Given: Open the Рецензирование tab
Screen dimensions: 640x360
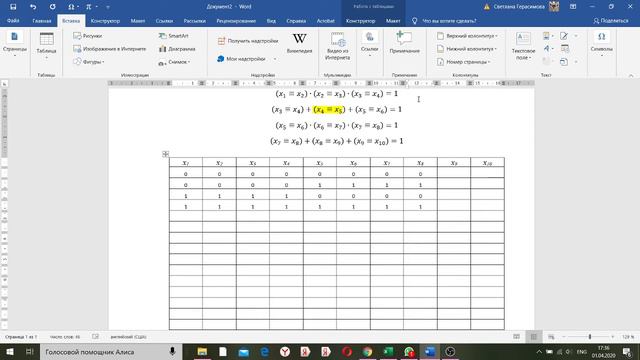Looking at the screenshot, I should click(x=236, y=20).
